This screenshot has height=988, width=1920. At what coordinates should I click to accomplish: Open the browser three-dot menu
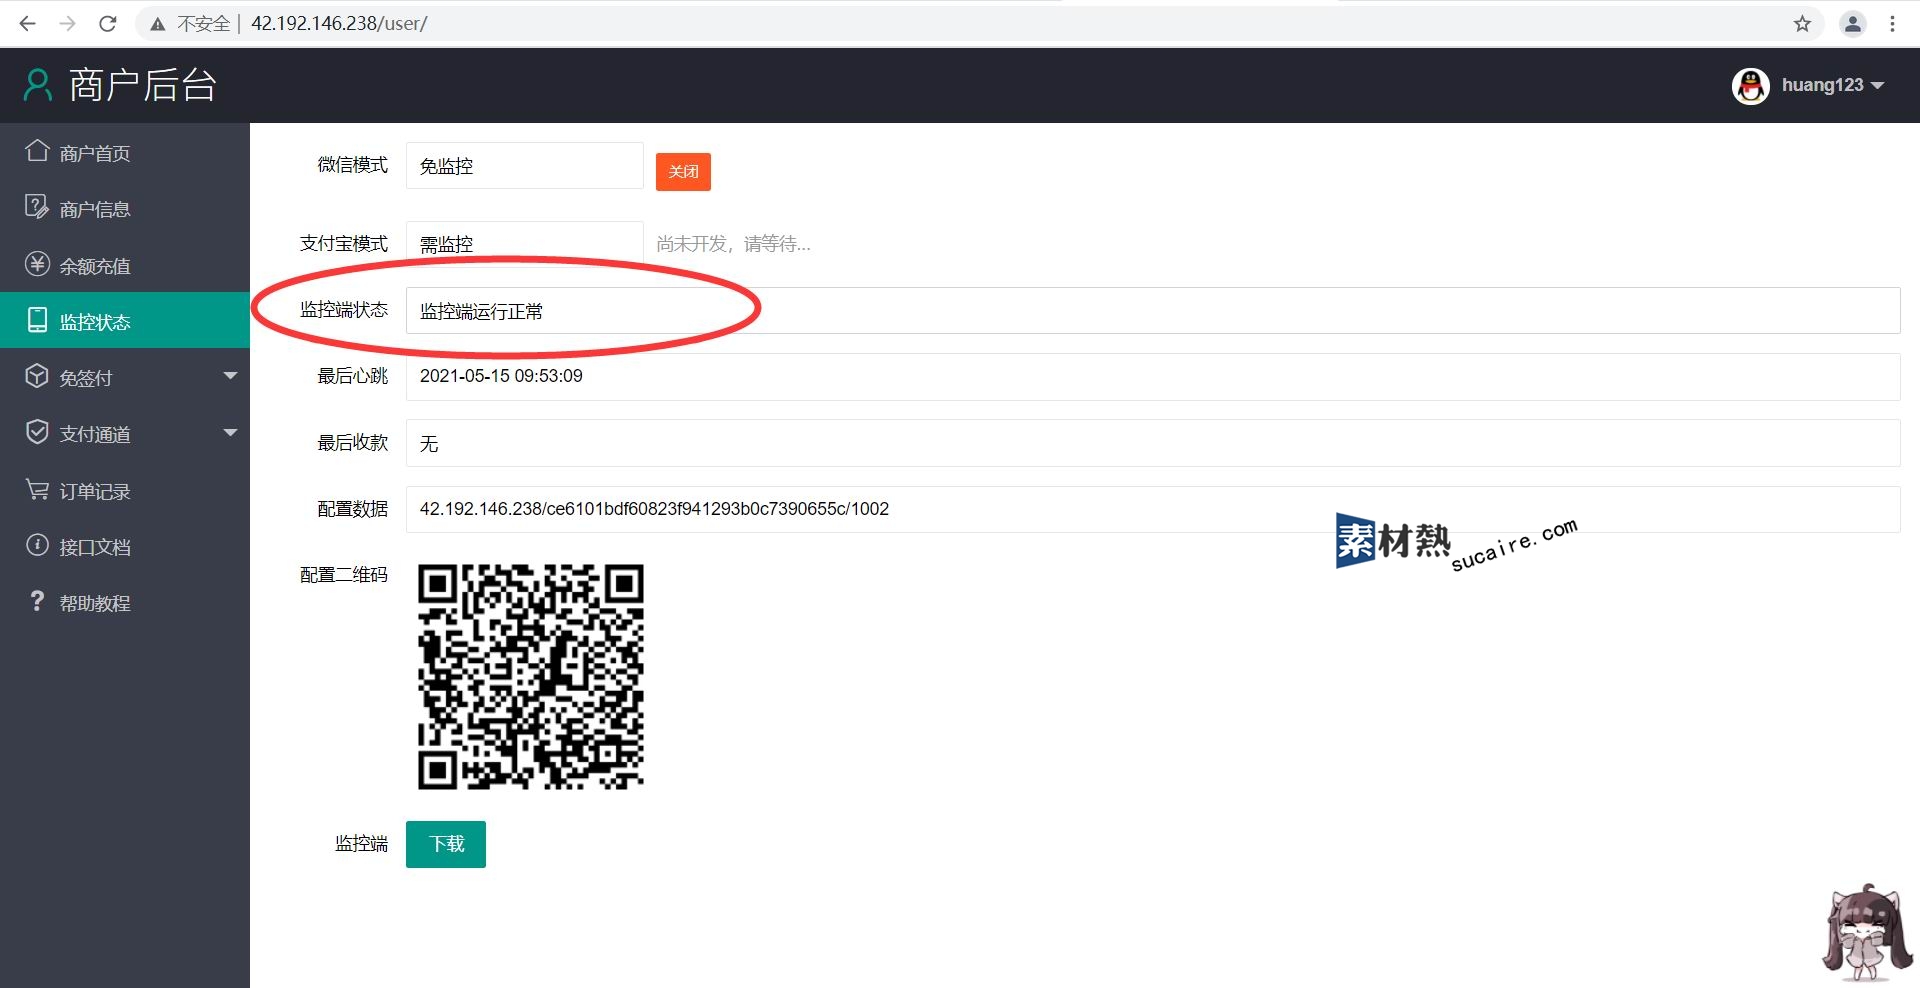coord(1892,24)
